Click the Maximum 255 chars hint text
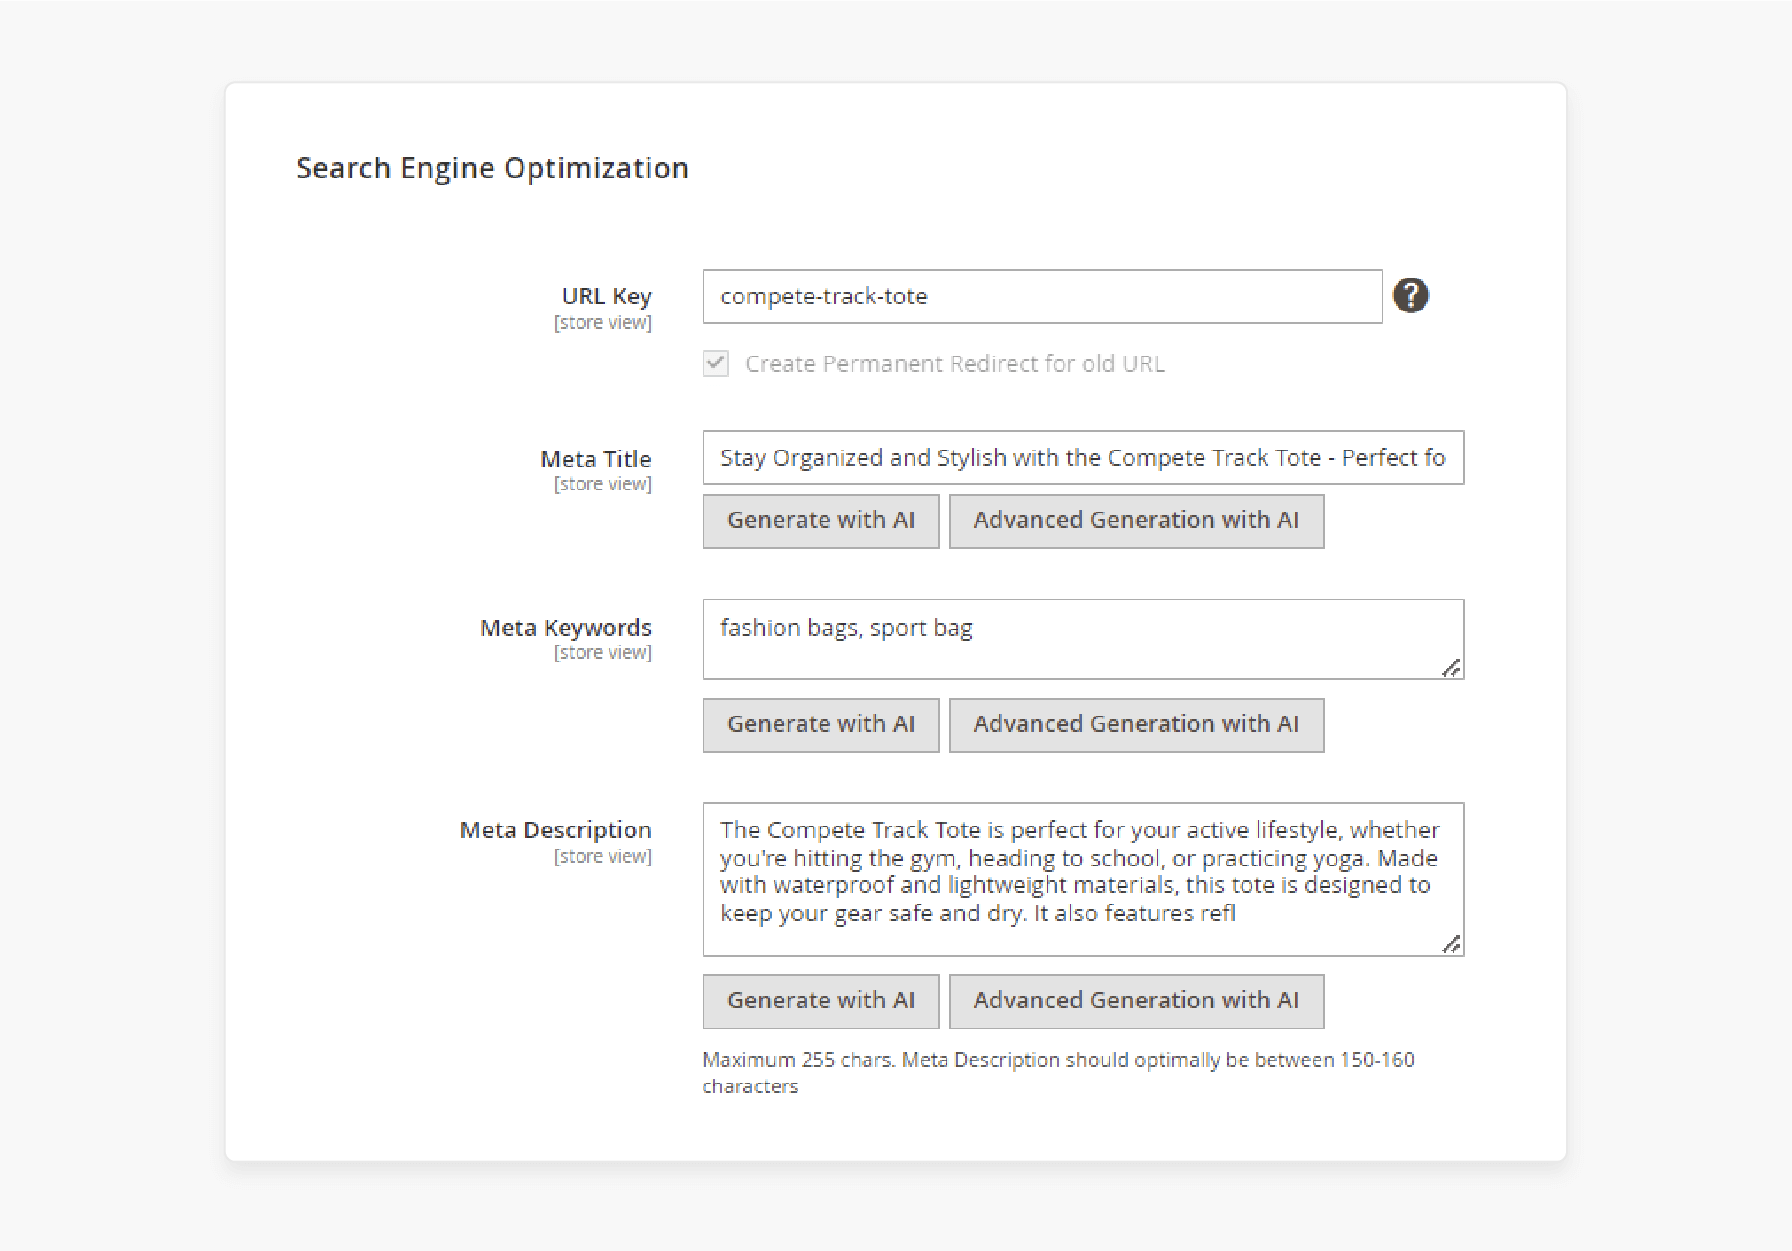This screenshot has width=1792, height=1251. click(x=1058, y=1072)
